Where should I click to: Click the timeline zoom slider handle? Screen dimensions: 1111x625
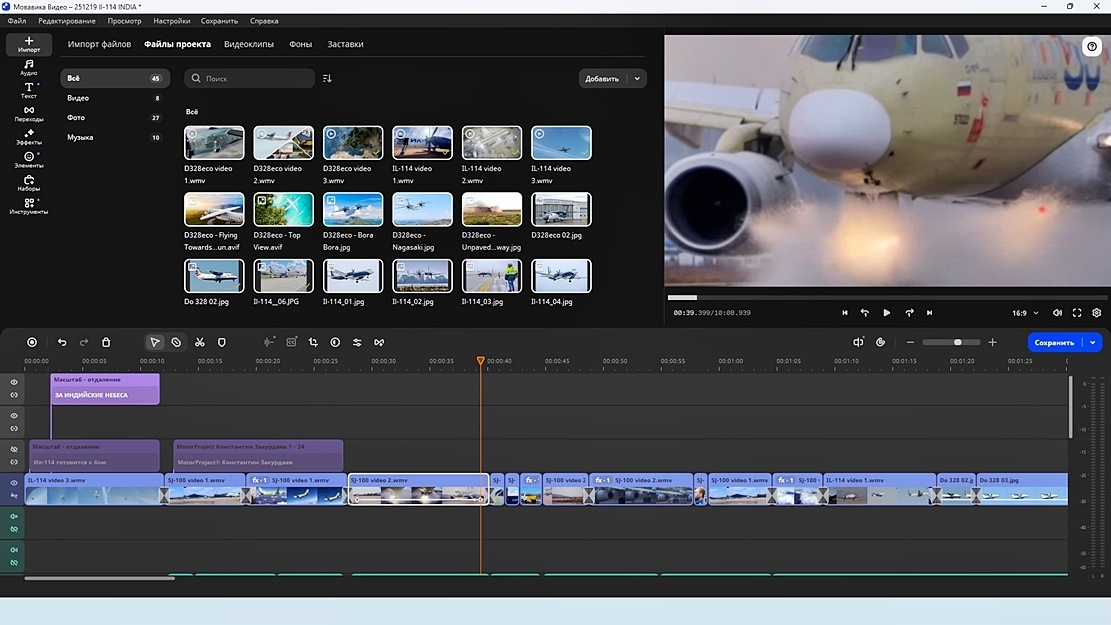click(x=957, y=342)
